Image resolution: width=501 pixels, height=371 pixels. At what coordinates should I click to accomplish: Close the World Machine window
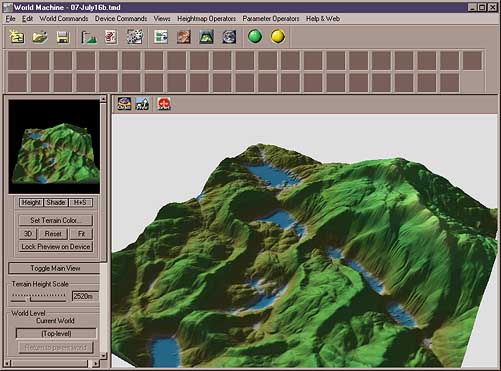tap(492, 7)
